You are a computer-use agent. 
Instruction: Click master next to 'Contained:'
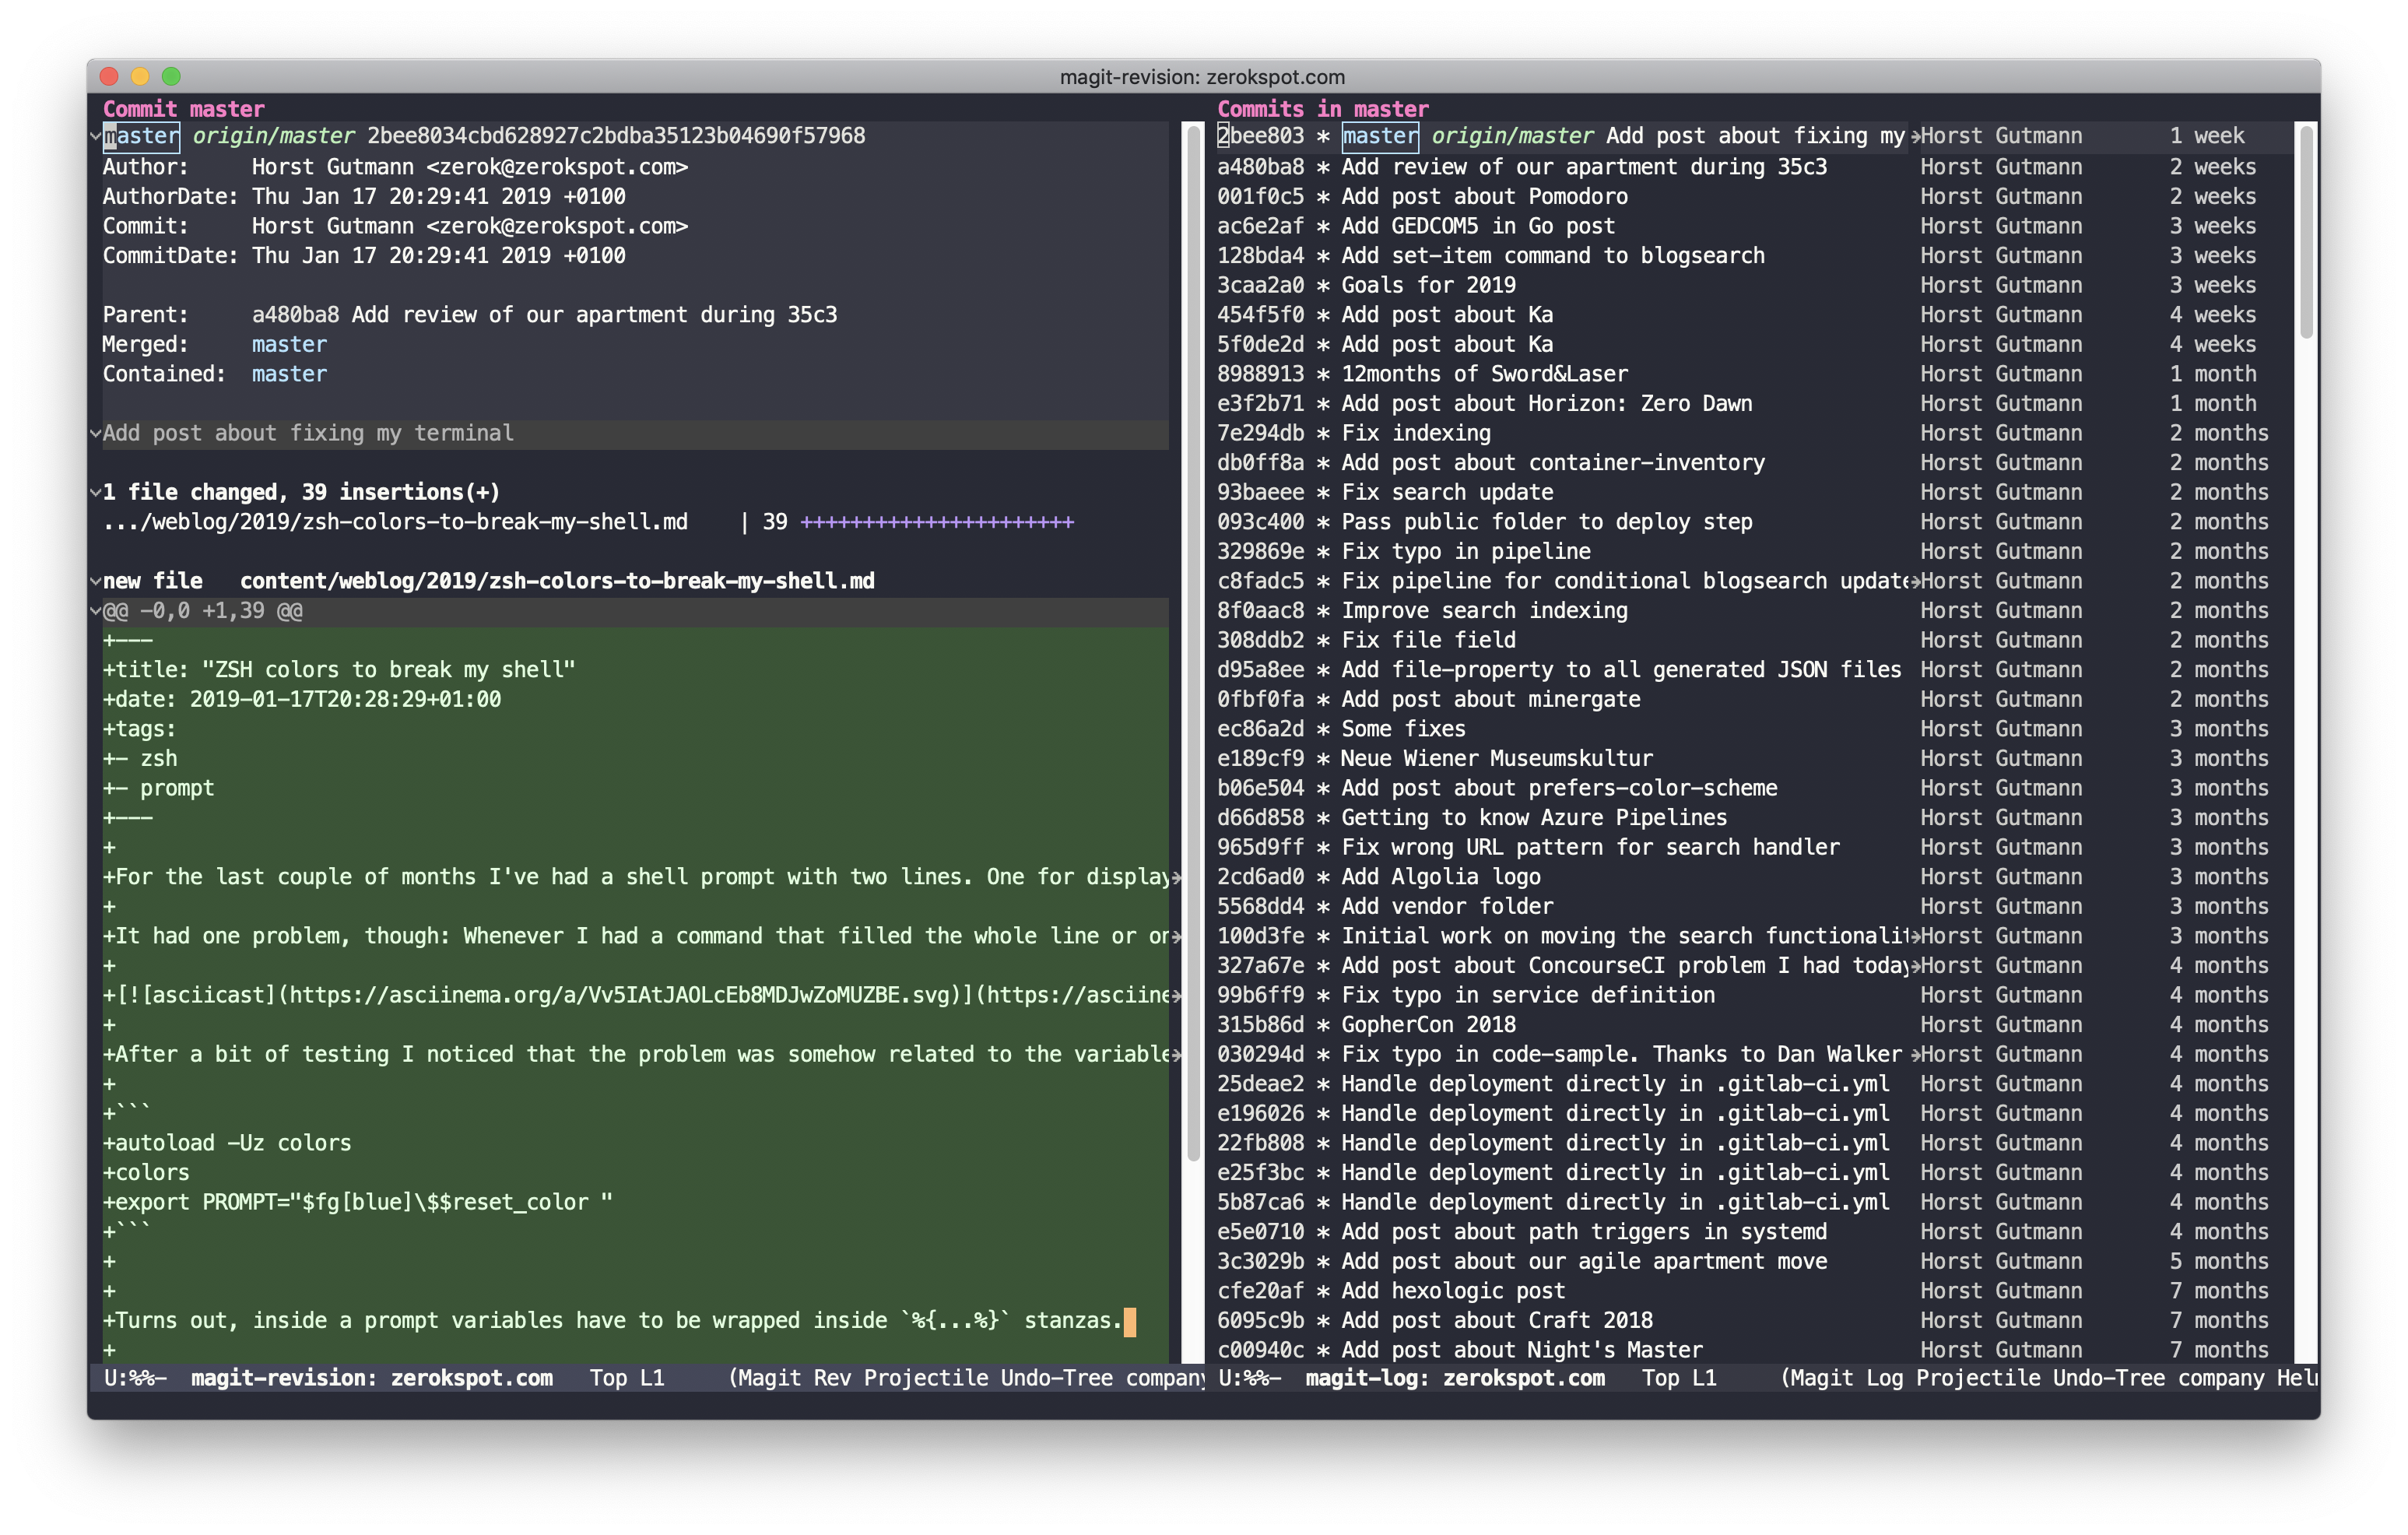(x=289, y=374)
